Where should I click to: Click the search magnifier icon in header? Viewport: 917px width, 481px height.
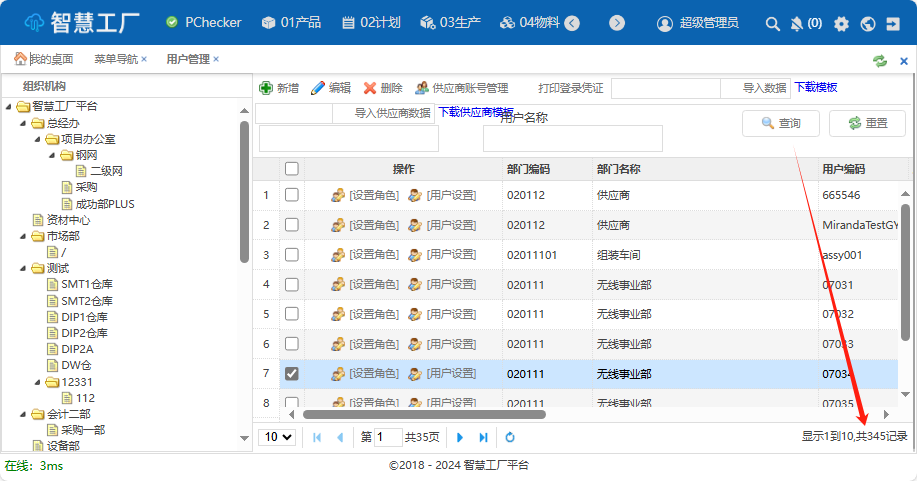tap(772, 23)
